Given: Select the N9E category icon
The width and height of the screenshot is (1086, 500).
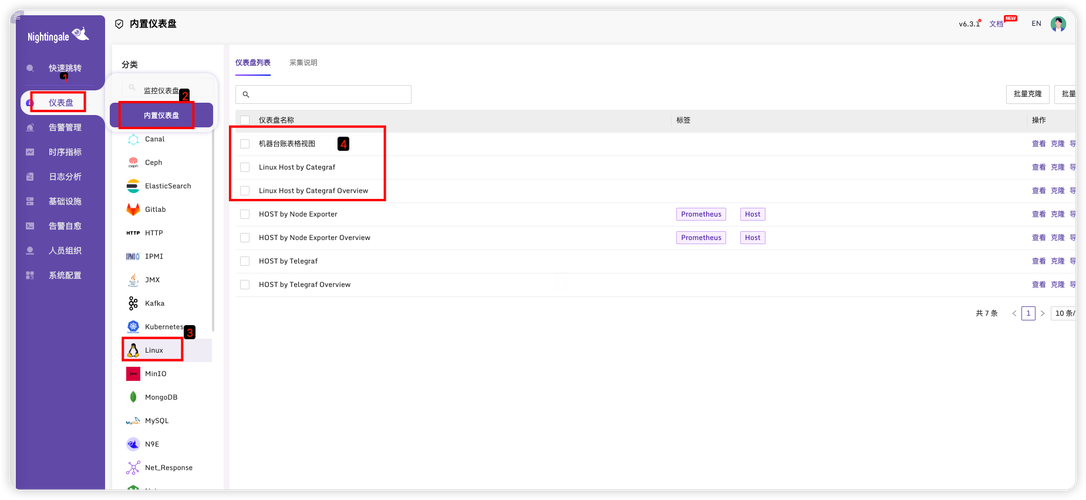Looking at the screenshot, I should coord(133,444).
